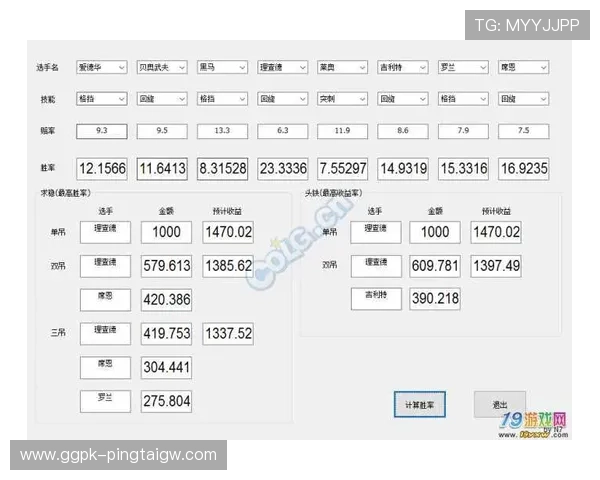Image resolution: width=600 pixels, height=480 pixels.
Task: Click the 单吊 player box in 求稳 panel
Action: tap(105, 232)
